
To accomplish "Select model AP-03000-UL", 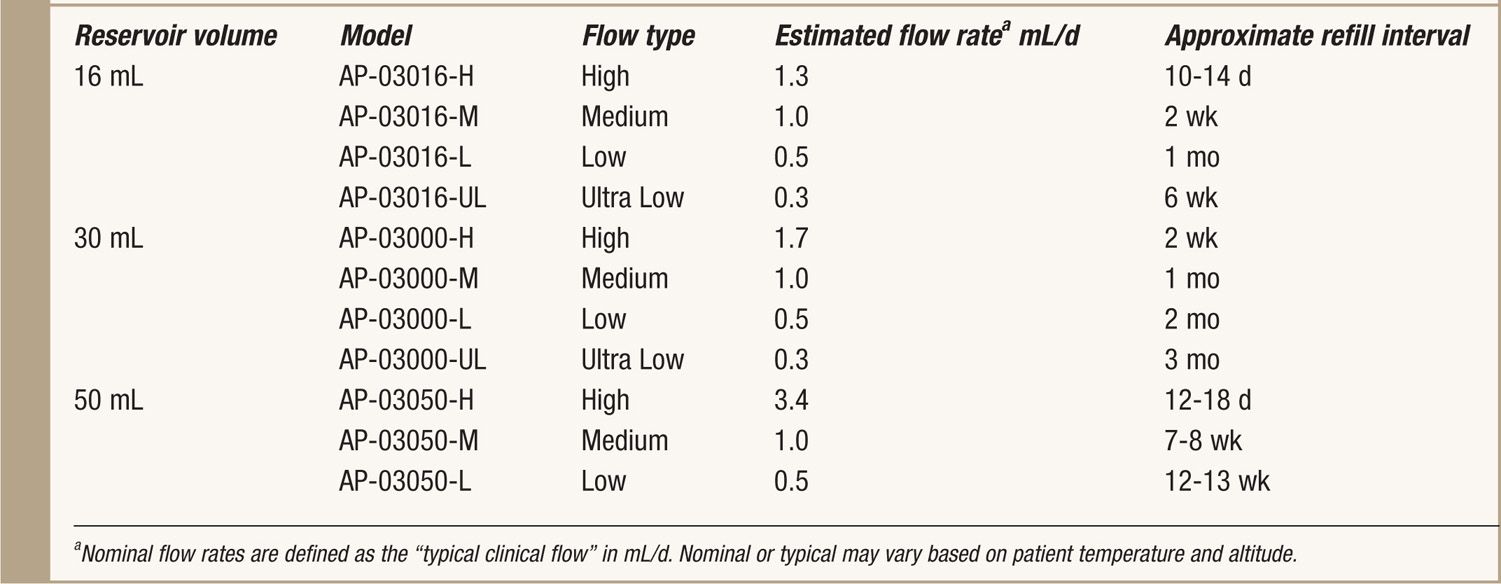I will tap(413, 359).
